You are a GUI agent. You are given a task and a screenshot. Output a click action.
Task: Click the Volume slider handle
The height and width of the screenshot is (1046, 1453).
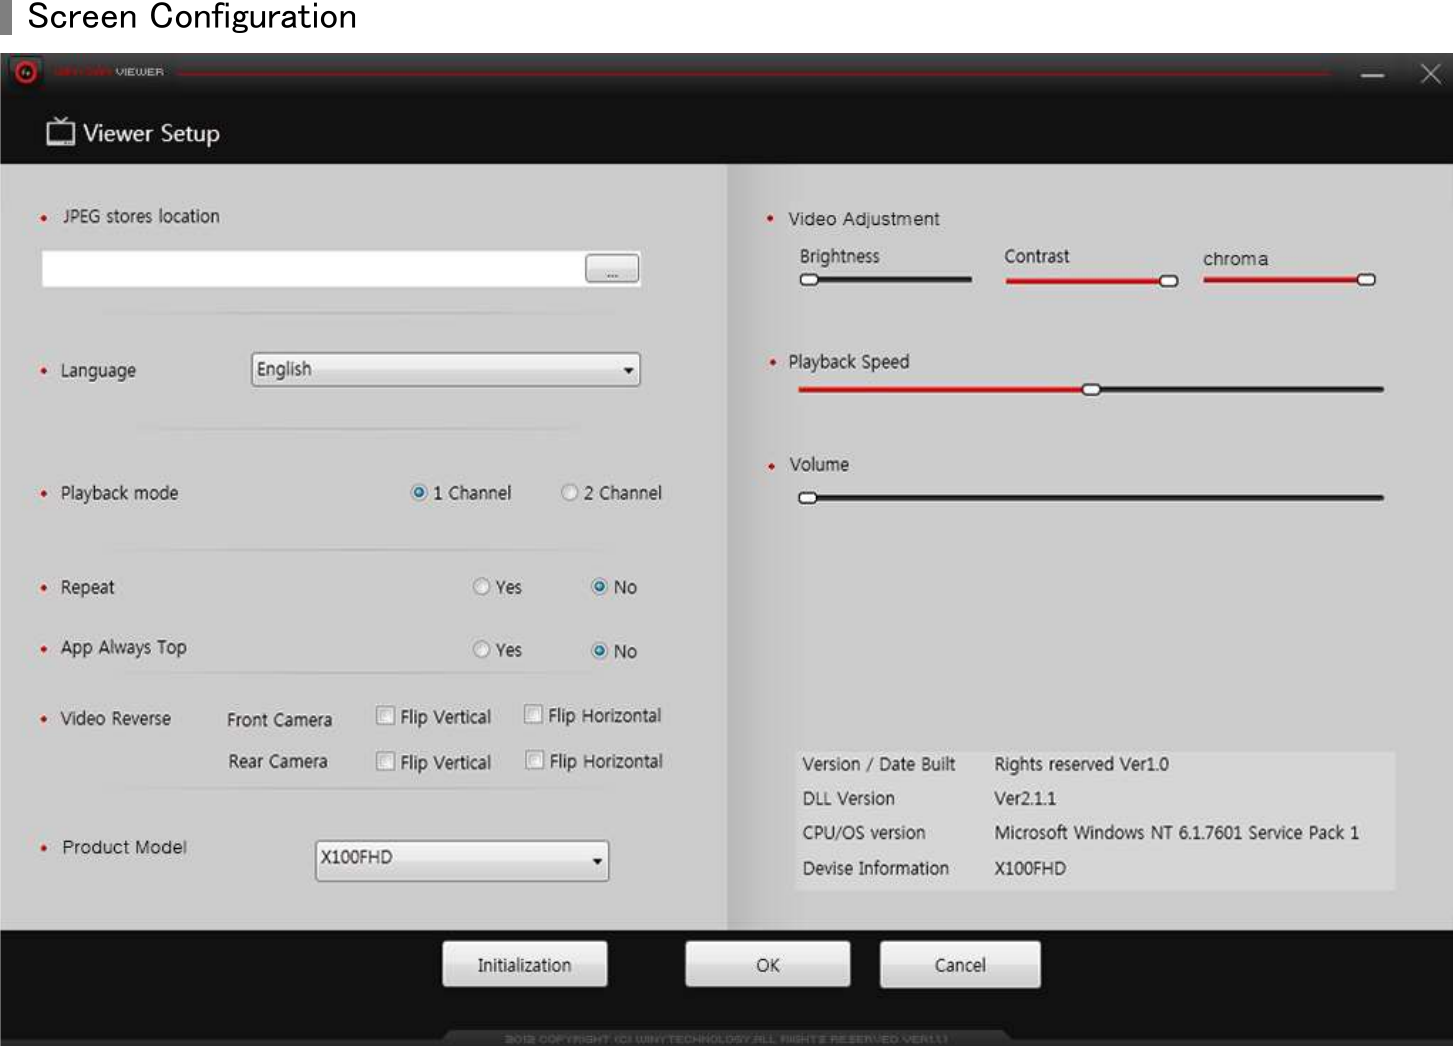pyautogui.click(x=808, y=498)
